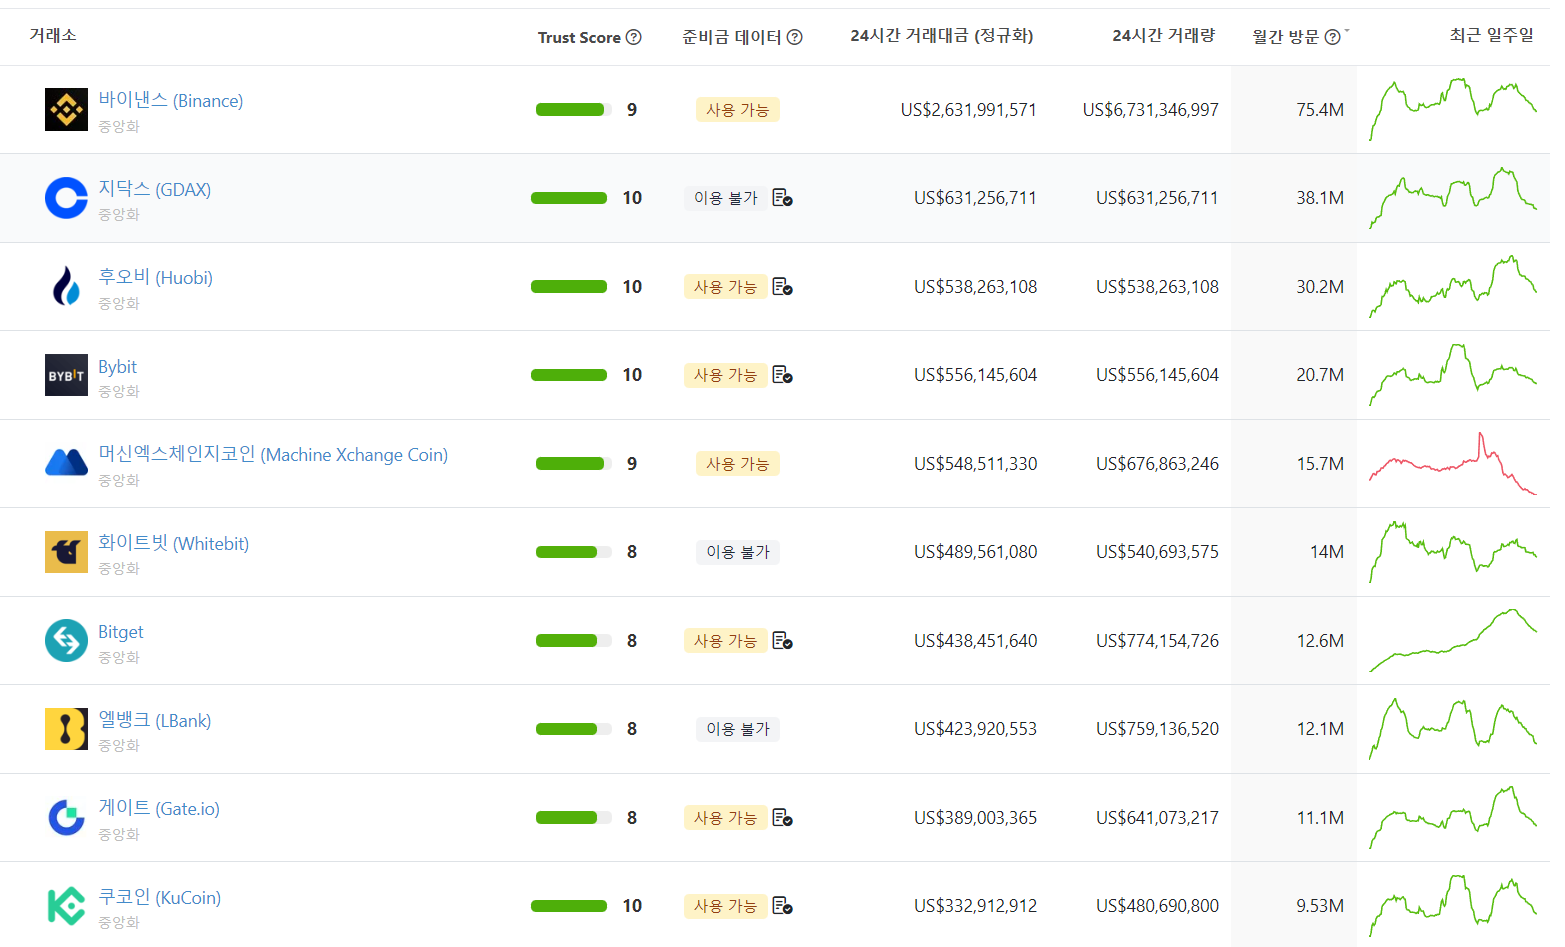The image size is (1565, 947).
Task: Click Bitget weekly volume sparkline chart
Action: [1453, 640]
